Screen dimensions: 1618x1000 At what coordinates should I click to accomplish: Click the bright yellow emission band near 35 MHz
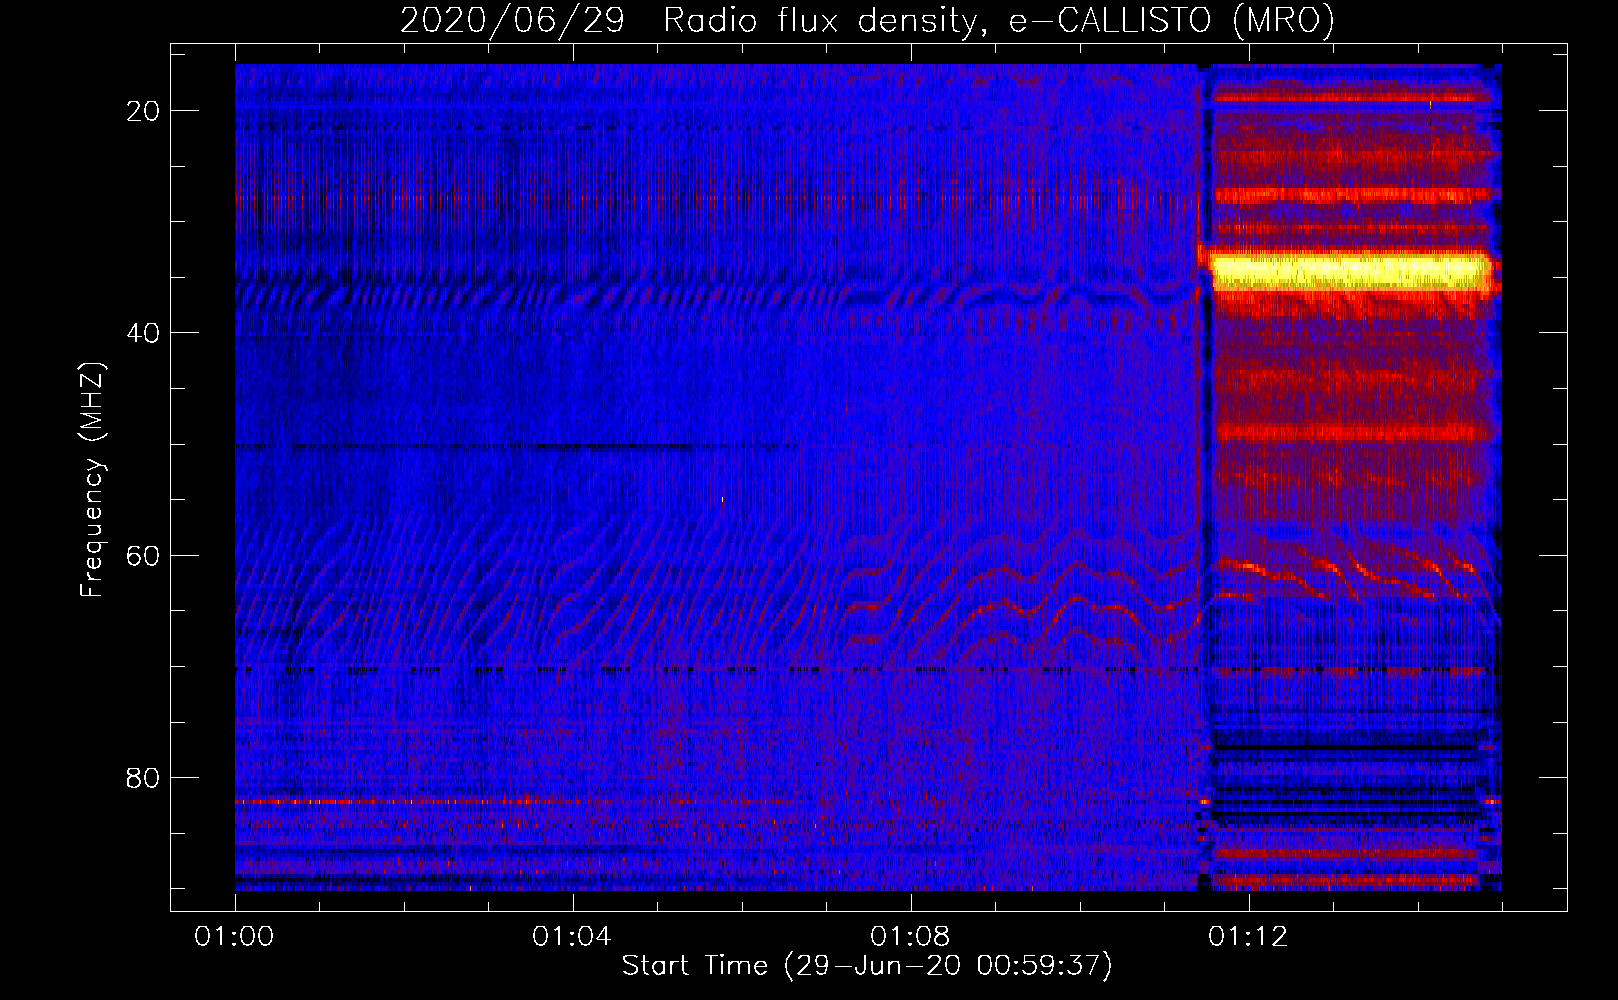[x=1352, y=270]
